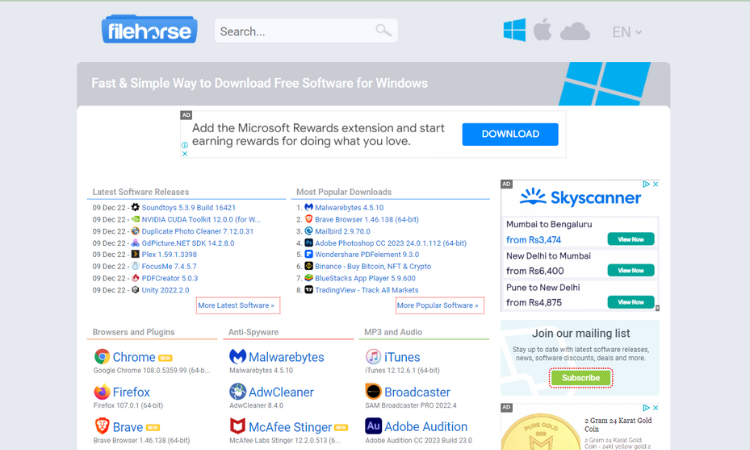Focus the Search input field
Viewport: 750px width, 450px height.
(306, 31)
